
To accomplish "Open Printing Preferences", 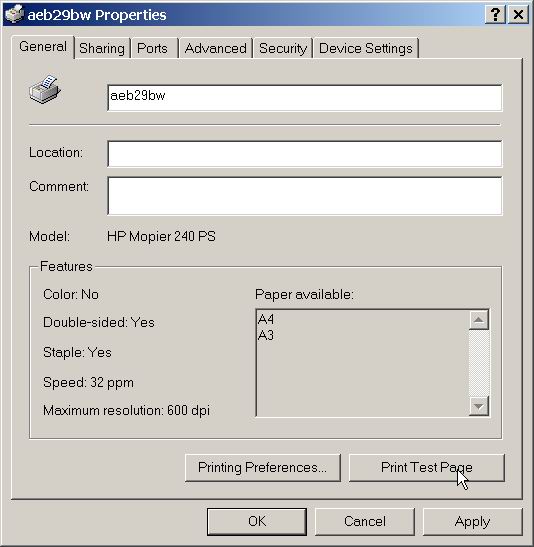I will (x=263, y=467).
